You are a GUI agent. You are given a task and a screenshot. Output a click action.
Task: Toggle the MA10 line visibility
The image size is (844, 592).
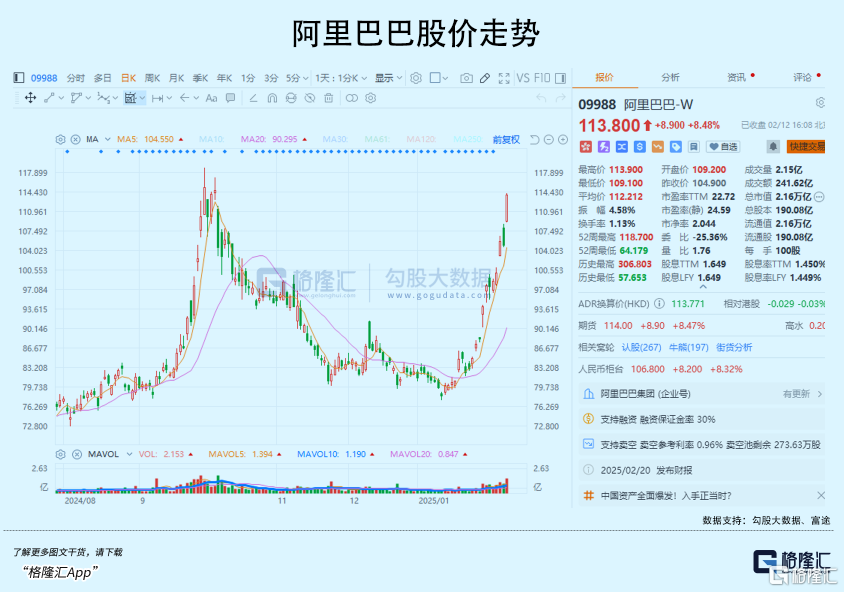(211, 139)
